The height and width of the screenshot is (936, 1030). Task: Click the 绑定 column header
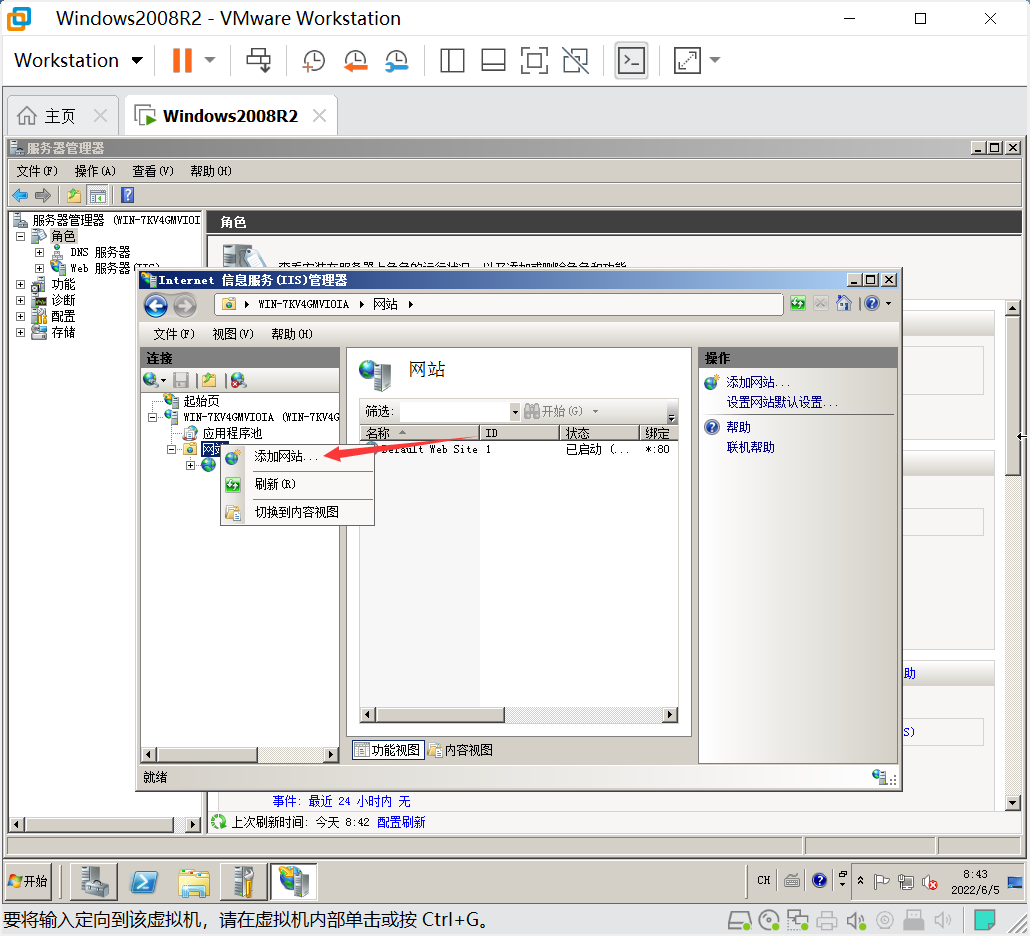658,433
